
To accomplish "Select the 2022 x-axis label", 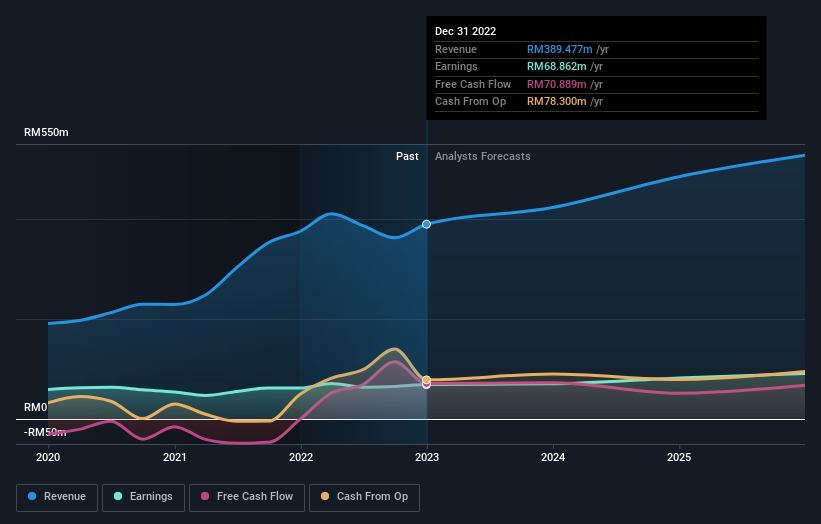I will point(301,457).
